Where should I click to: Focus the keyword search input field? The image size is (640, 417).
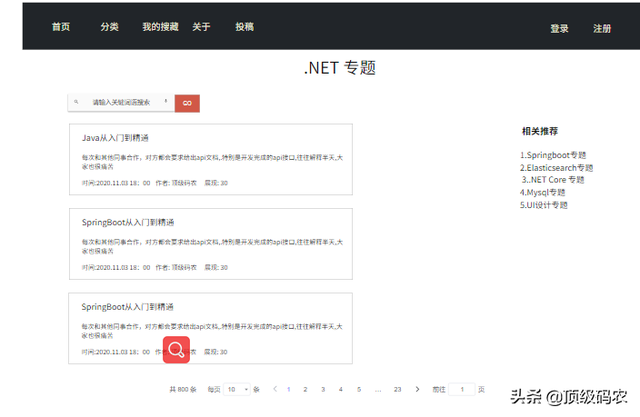pyautogui.click(x=121, y=102)
